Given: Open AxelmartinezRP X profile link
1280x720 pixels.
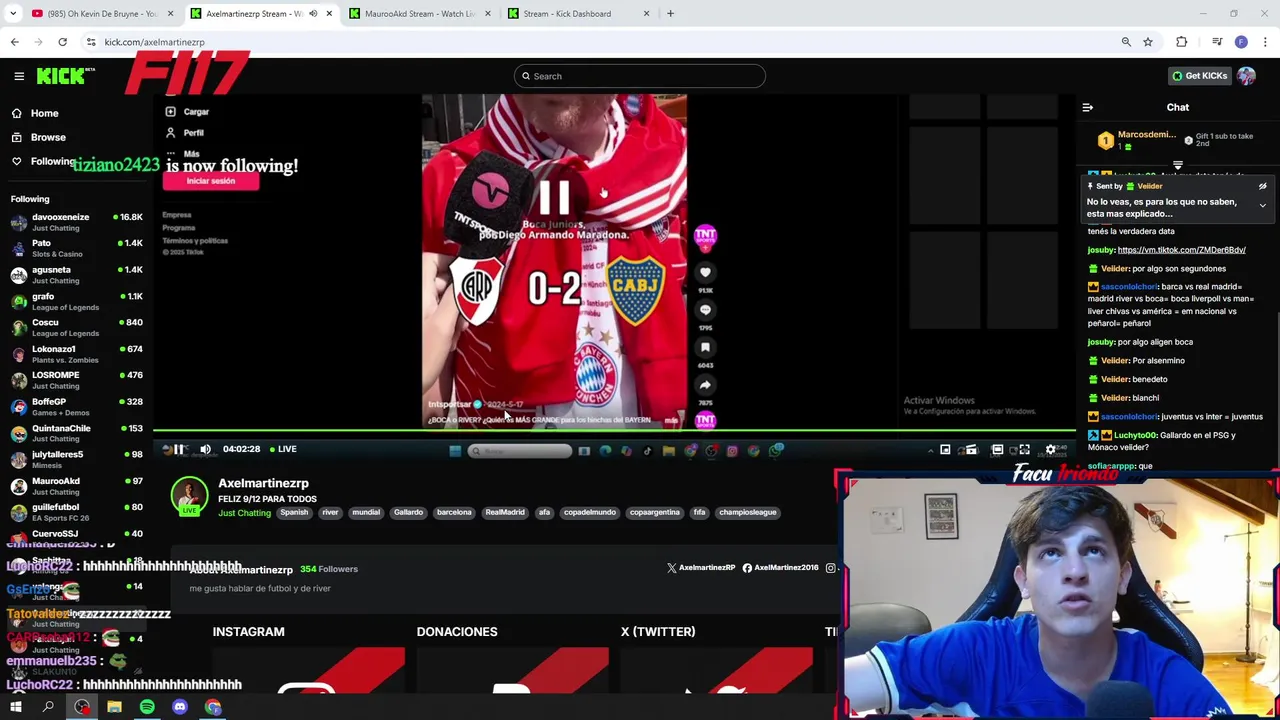Looking at the screenshot, I should (x=701, y=568).
